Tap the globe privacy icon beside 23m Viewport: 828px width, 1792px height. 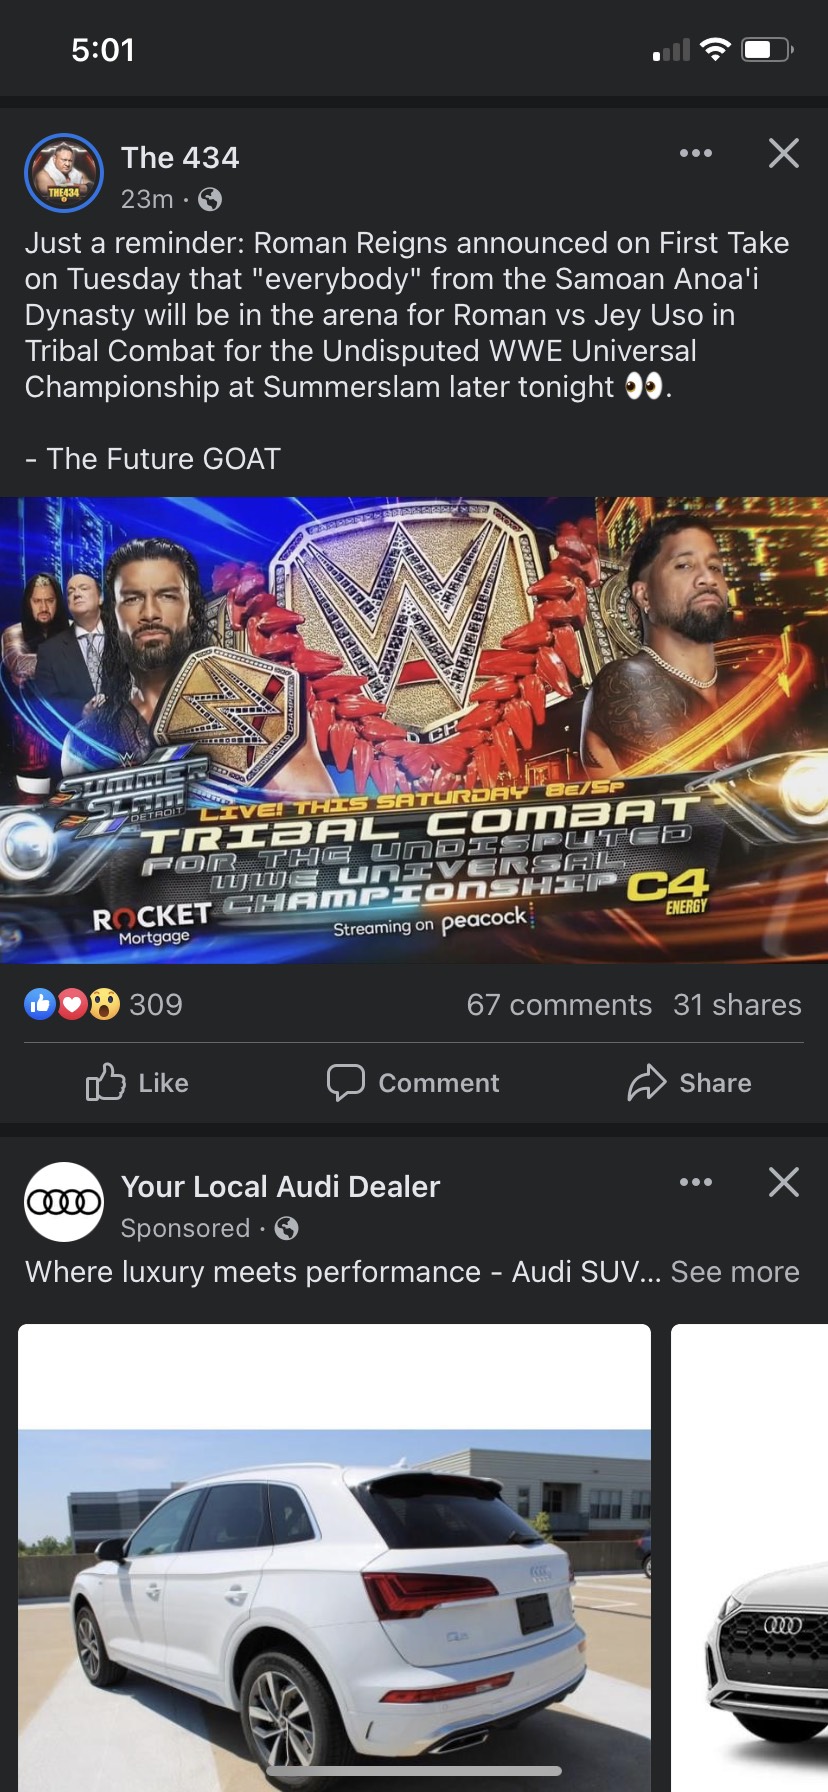point(210,200)
